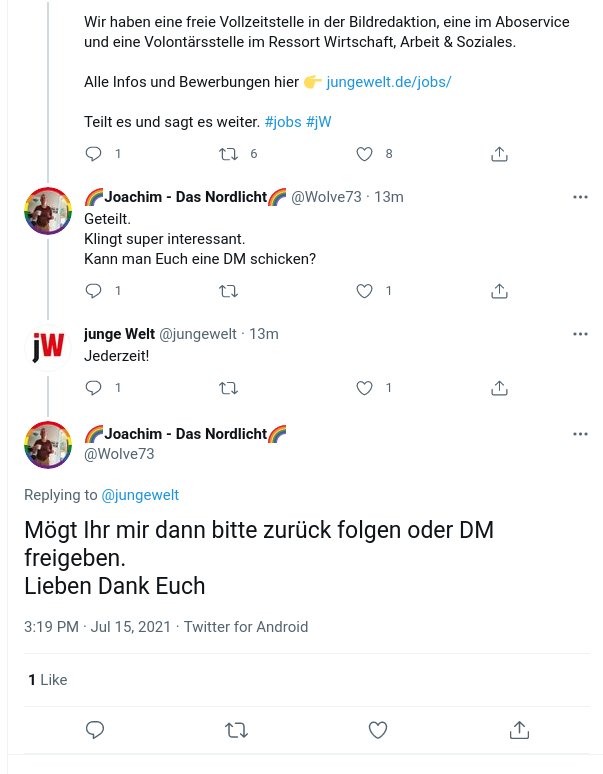Viewport: 603px width, 774px height.
Task: Click the #jobs hashtag
Action: click(x=283, y=122)
